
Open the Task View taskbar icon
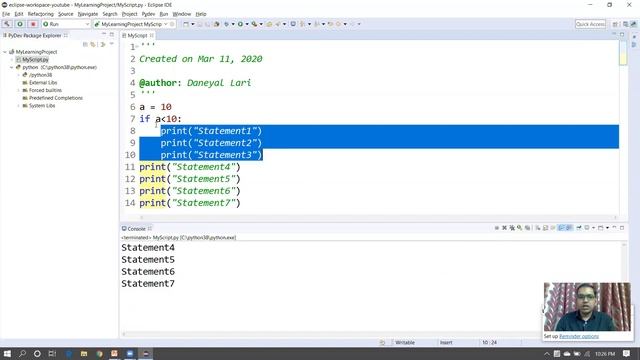pos(52,353)
